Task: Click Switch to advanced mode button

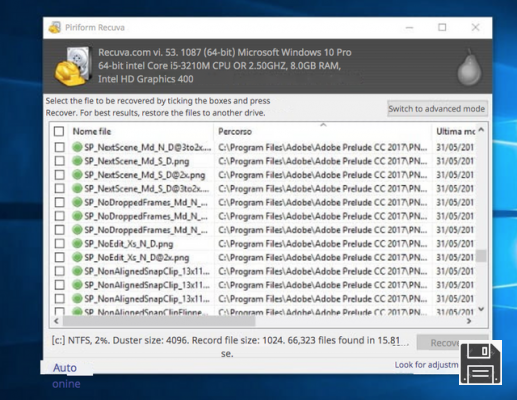Action: click(437, 109)
